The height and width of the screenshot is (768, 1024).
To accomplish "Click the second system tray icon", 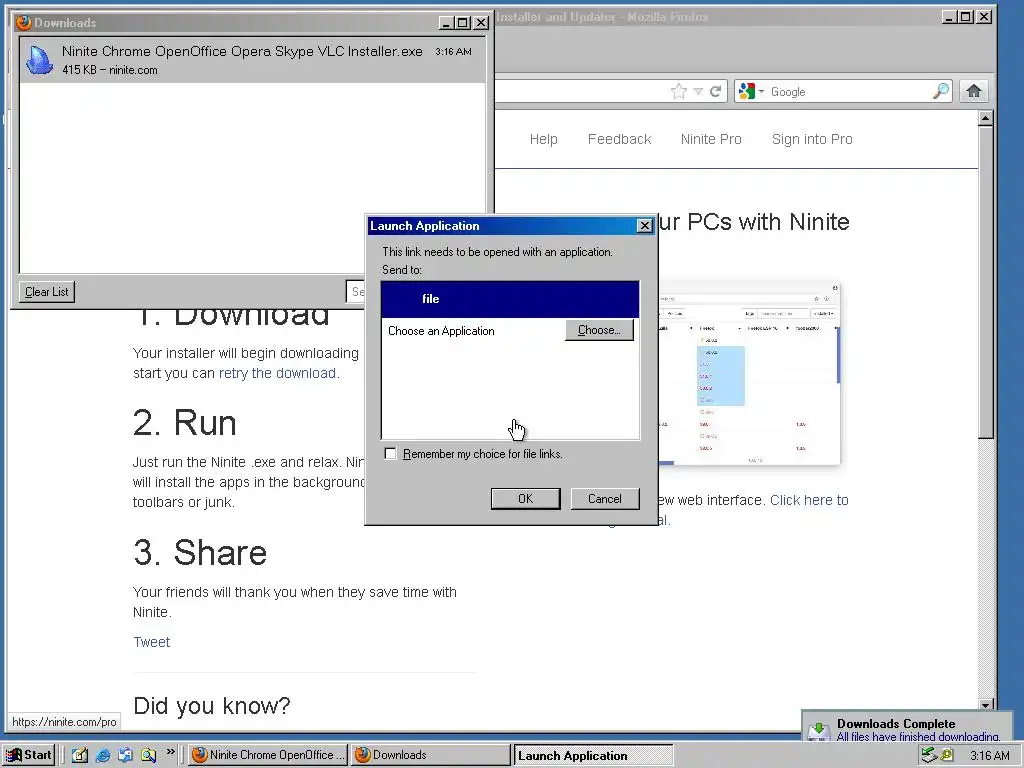I will coord(947,756).
